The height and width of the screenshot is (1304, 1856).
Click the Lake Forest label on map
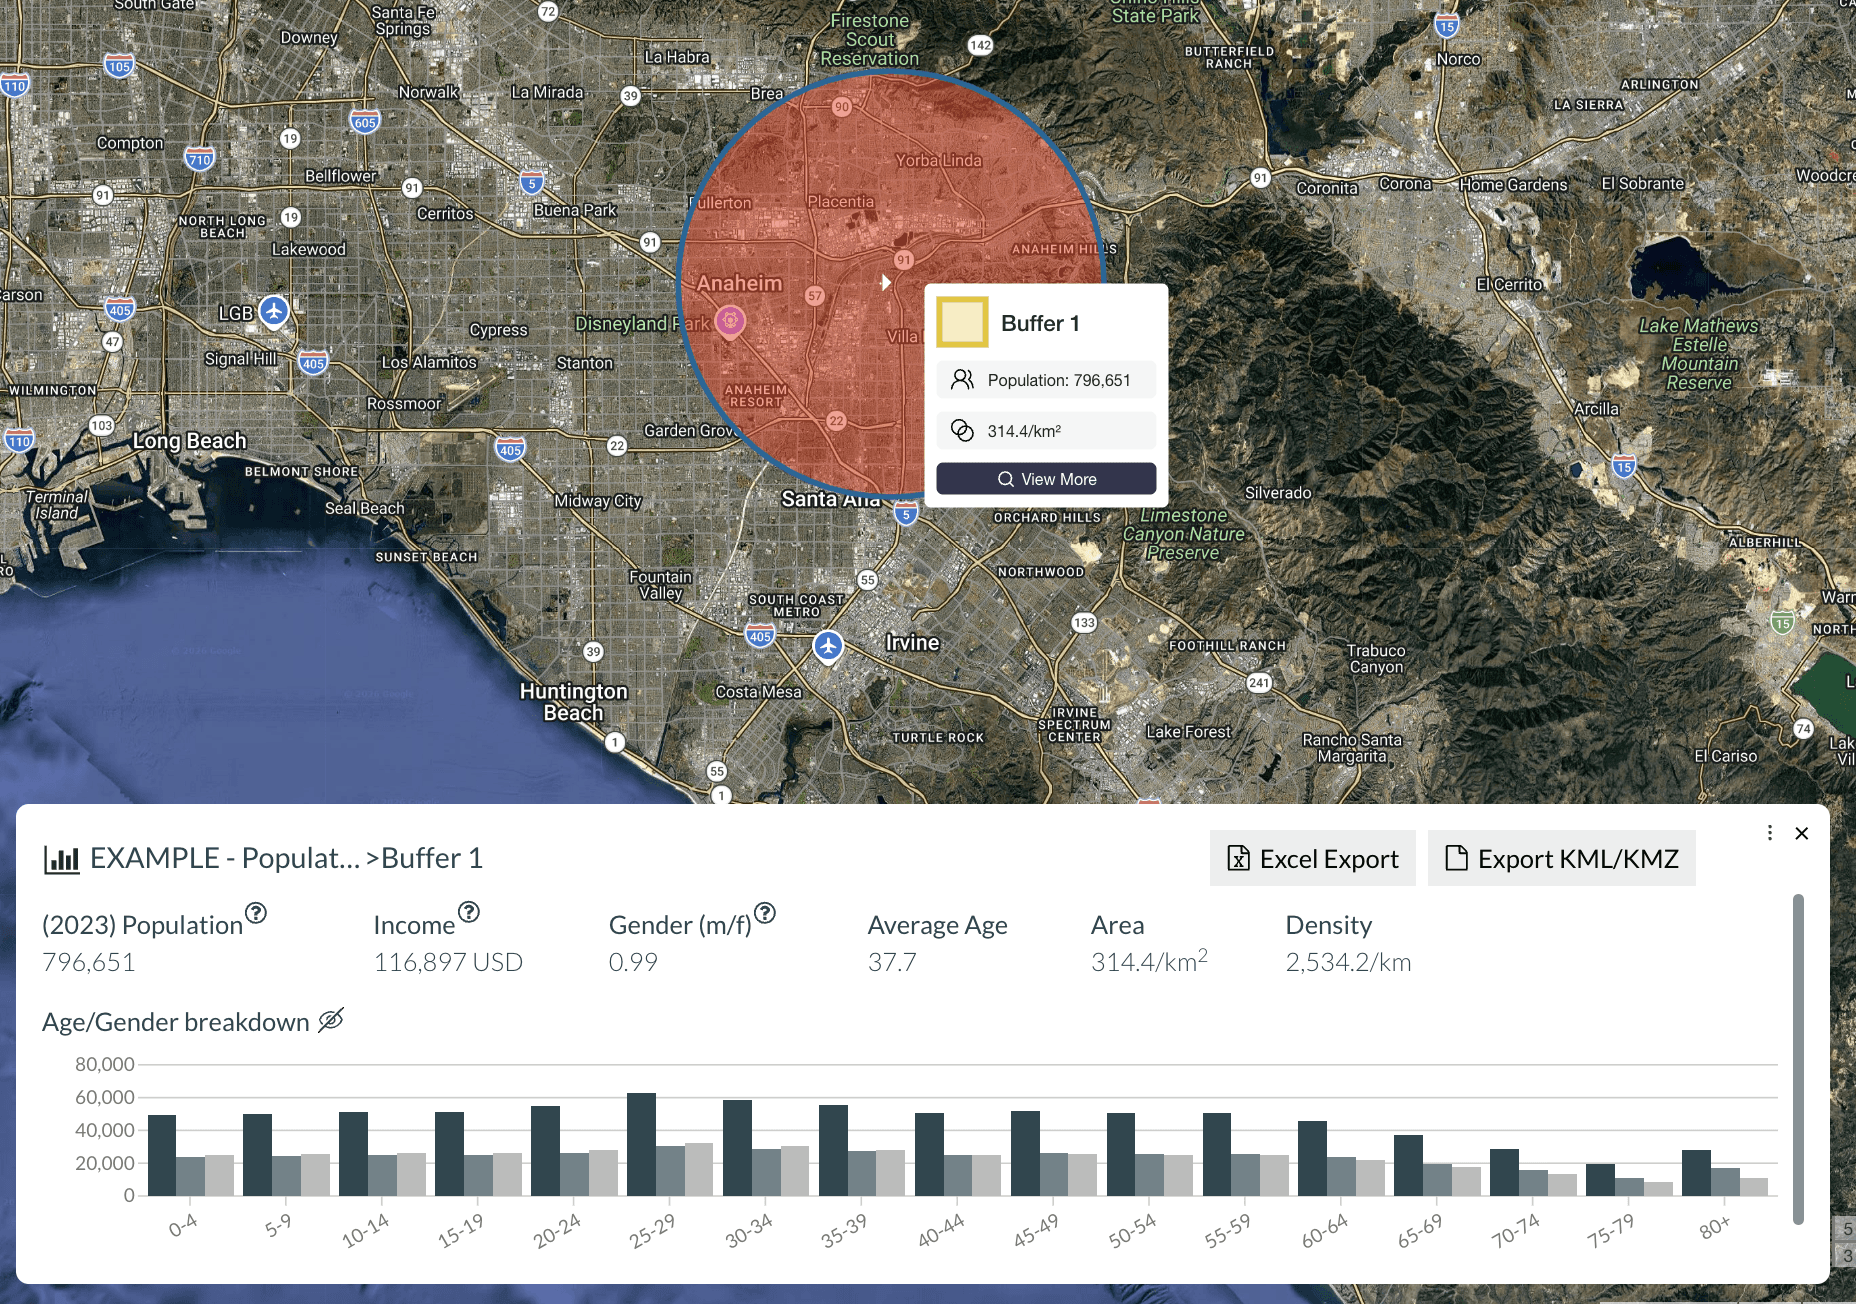pyautogui.click(x=1189, y=732)
